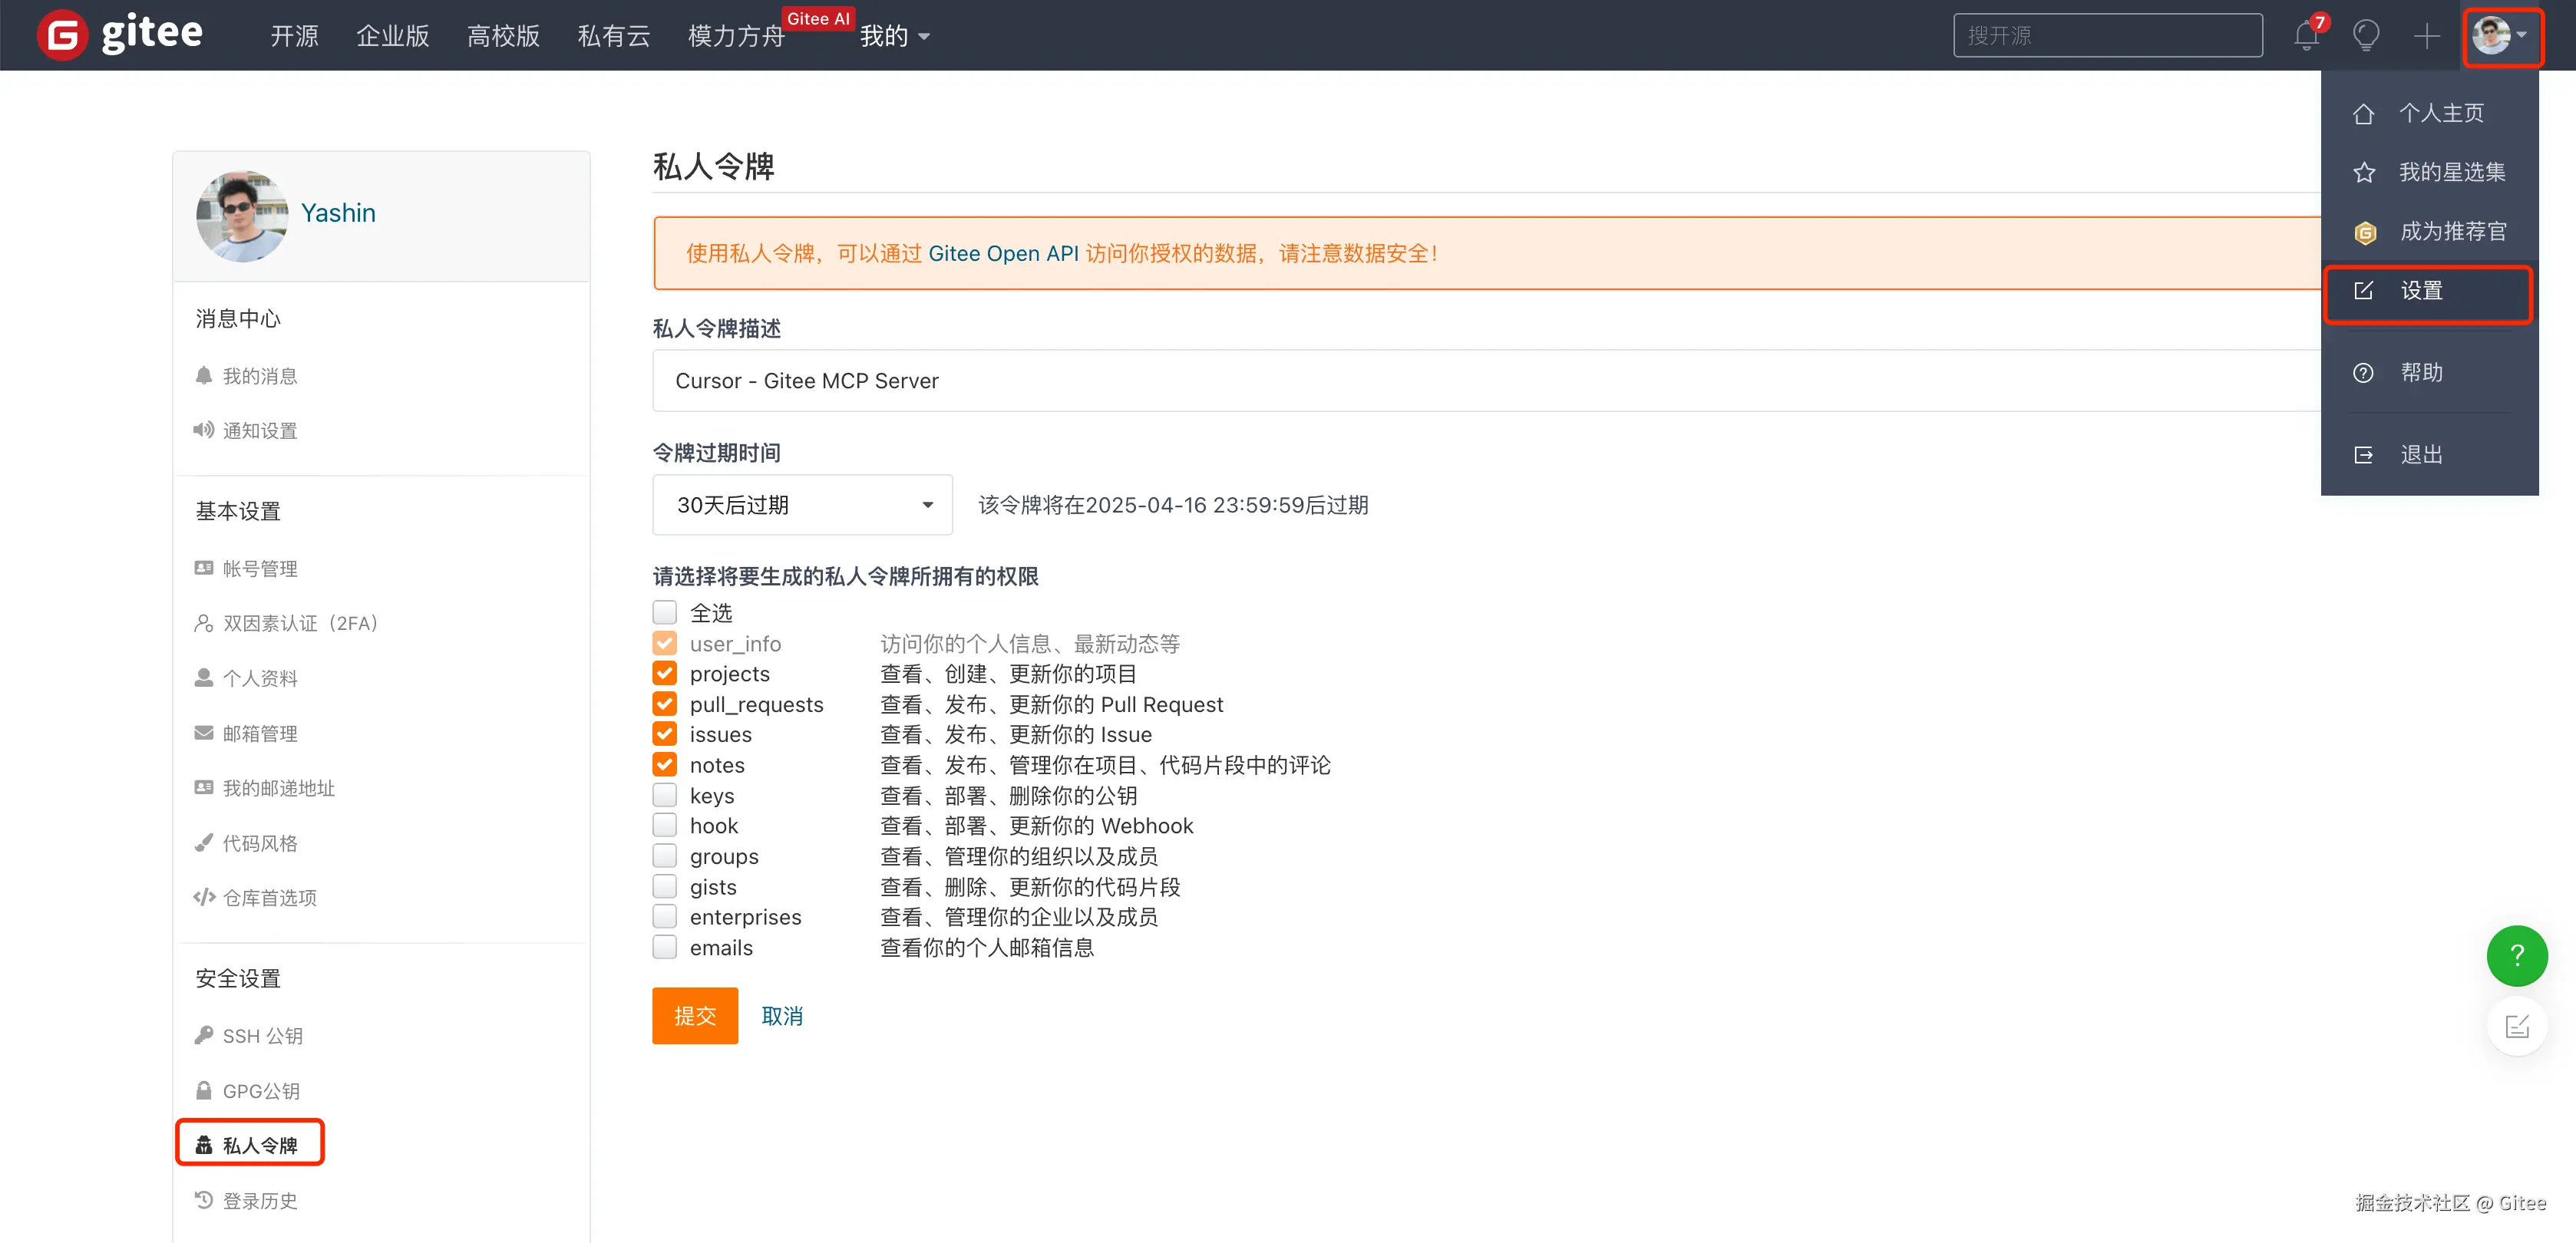Open the notifications bell icon
The width and height of the screenshot is (2576, 1243).
[2306, 36]
